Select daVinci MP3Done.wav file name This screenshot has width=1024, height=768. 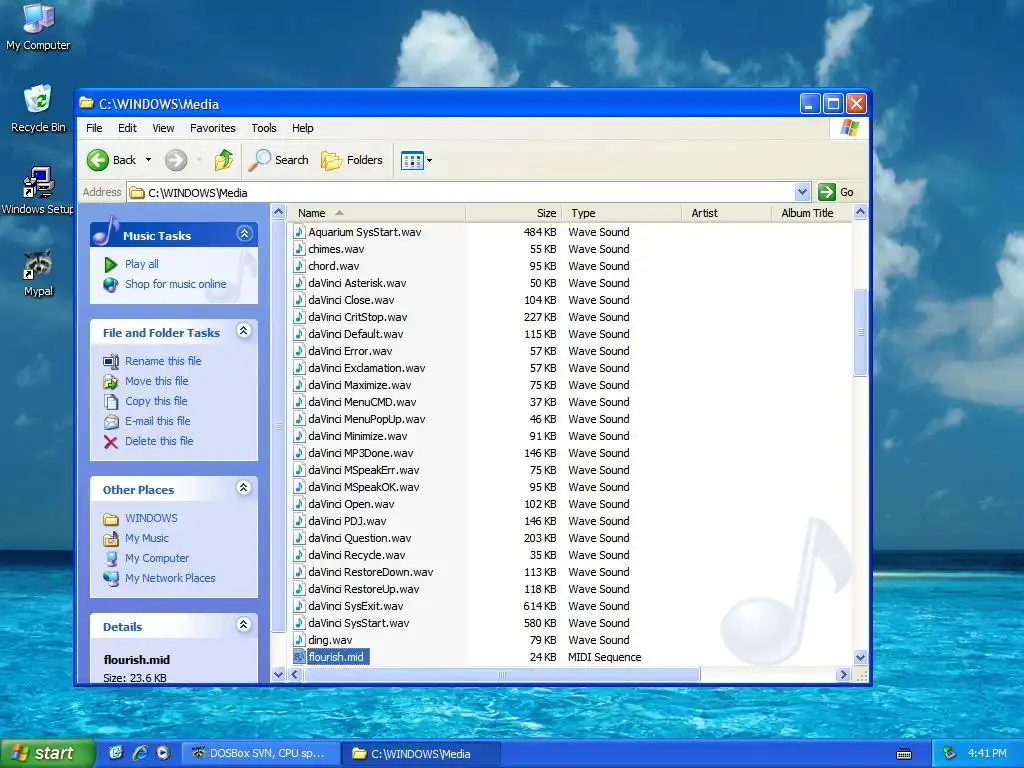[x=360, y=453]
